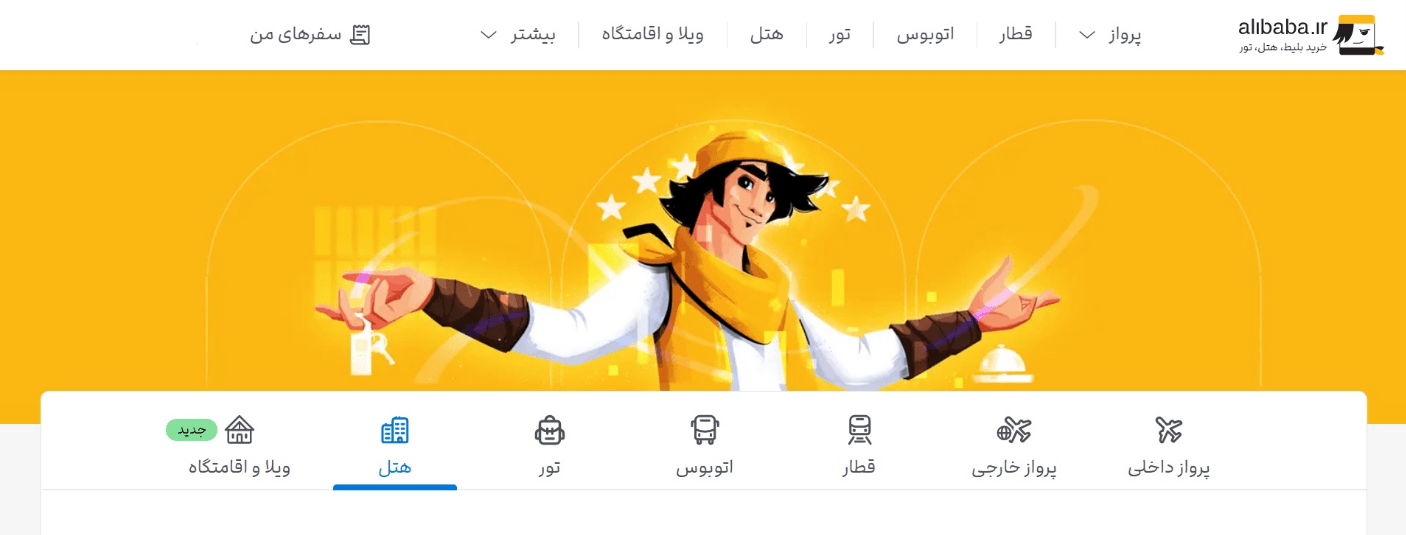Viewport: 1406px width, 535px height.
Task: Expand the بیشتر dropdown chevron
Action: coord(489,35)
